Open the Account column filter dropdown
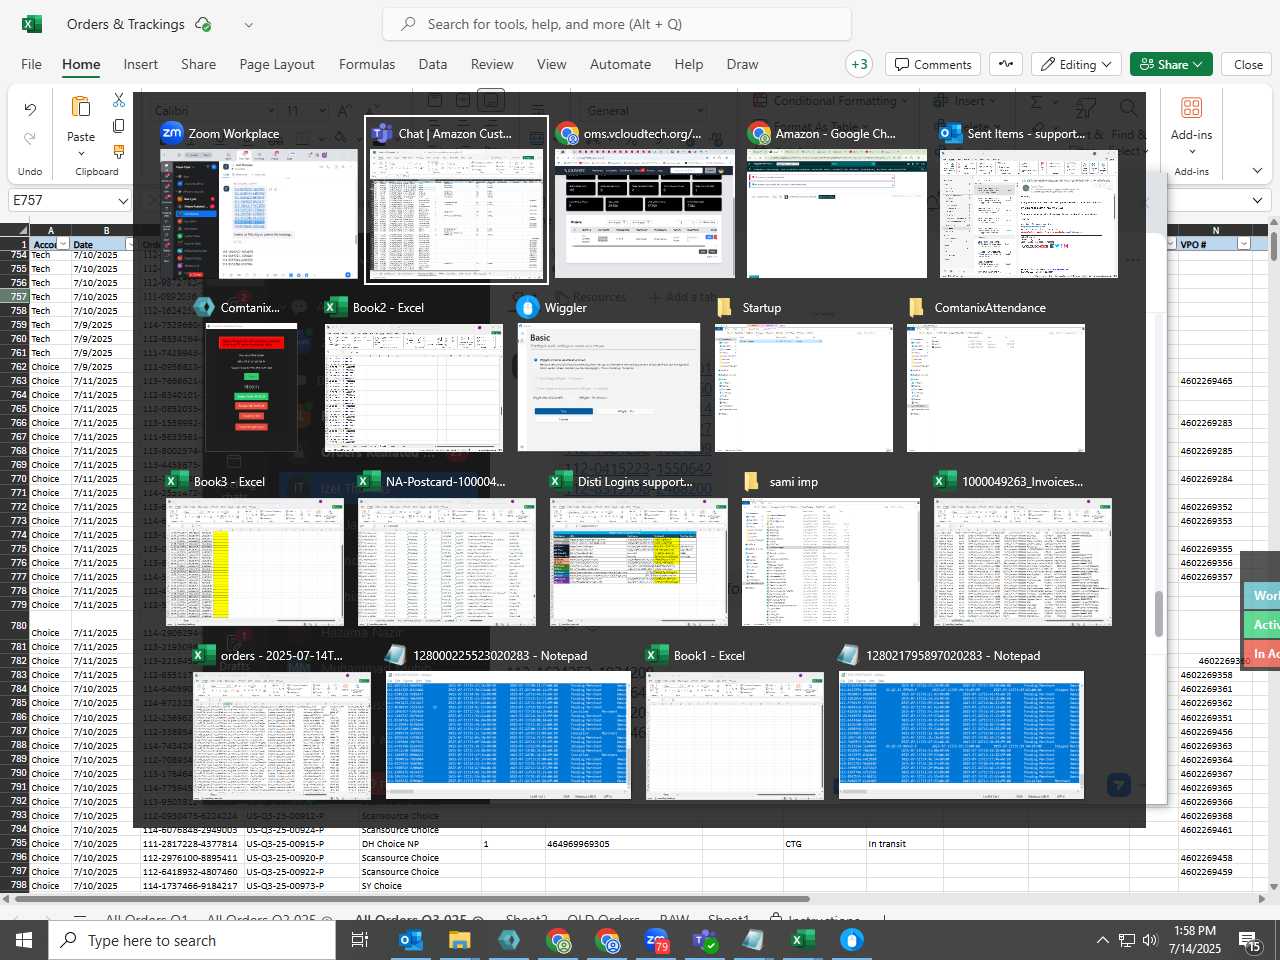Image resolution: width=1280 pixels, height=960 pixels. (63, 244)
